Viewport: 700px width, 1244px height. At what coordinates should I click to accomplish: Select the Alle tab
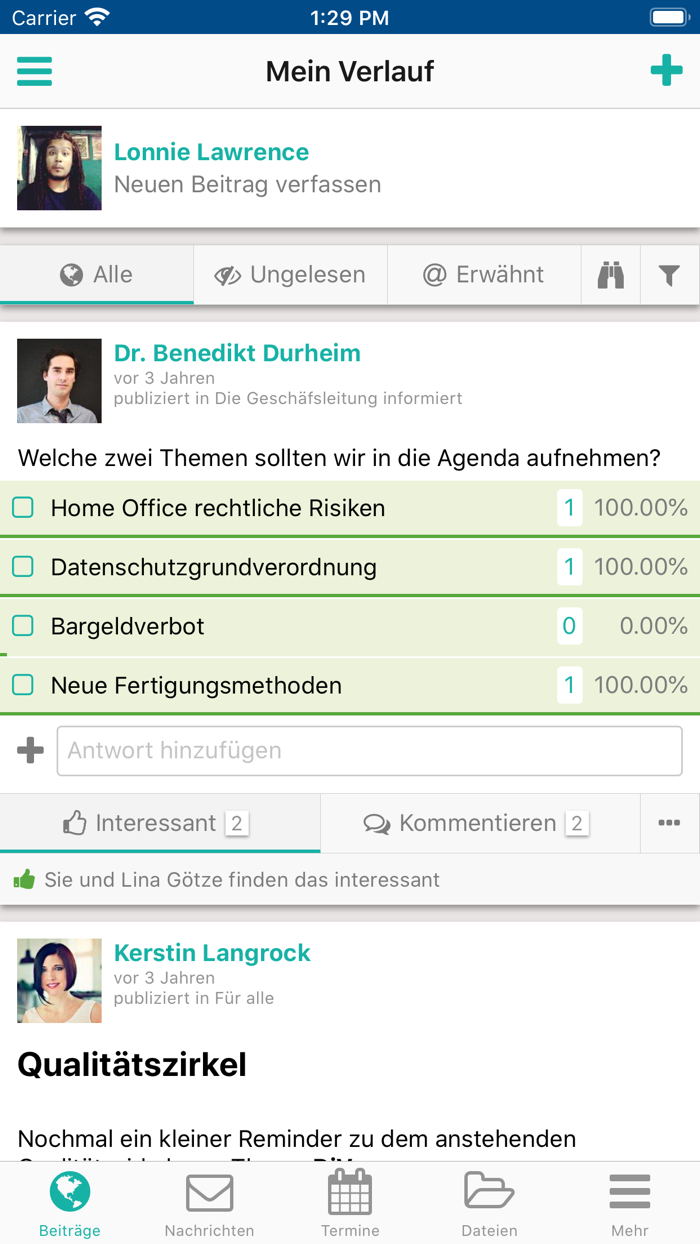click(x=96, y=274)
